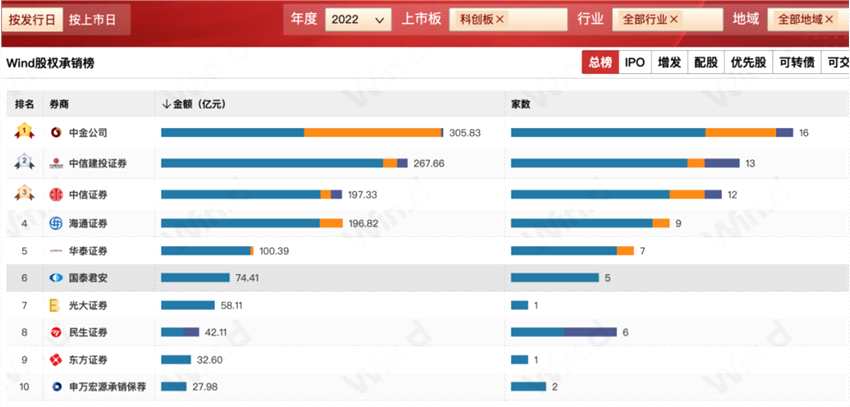Click the amount value 27.98

[204, 387]
